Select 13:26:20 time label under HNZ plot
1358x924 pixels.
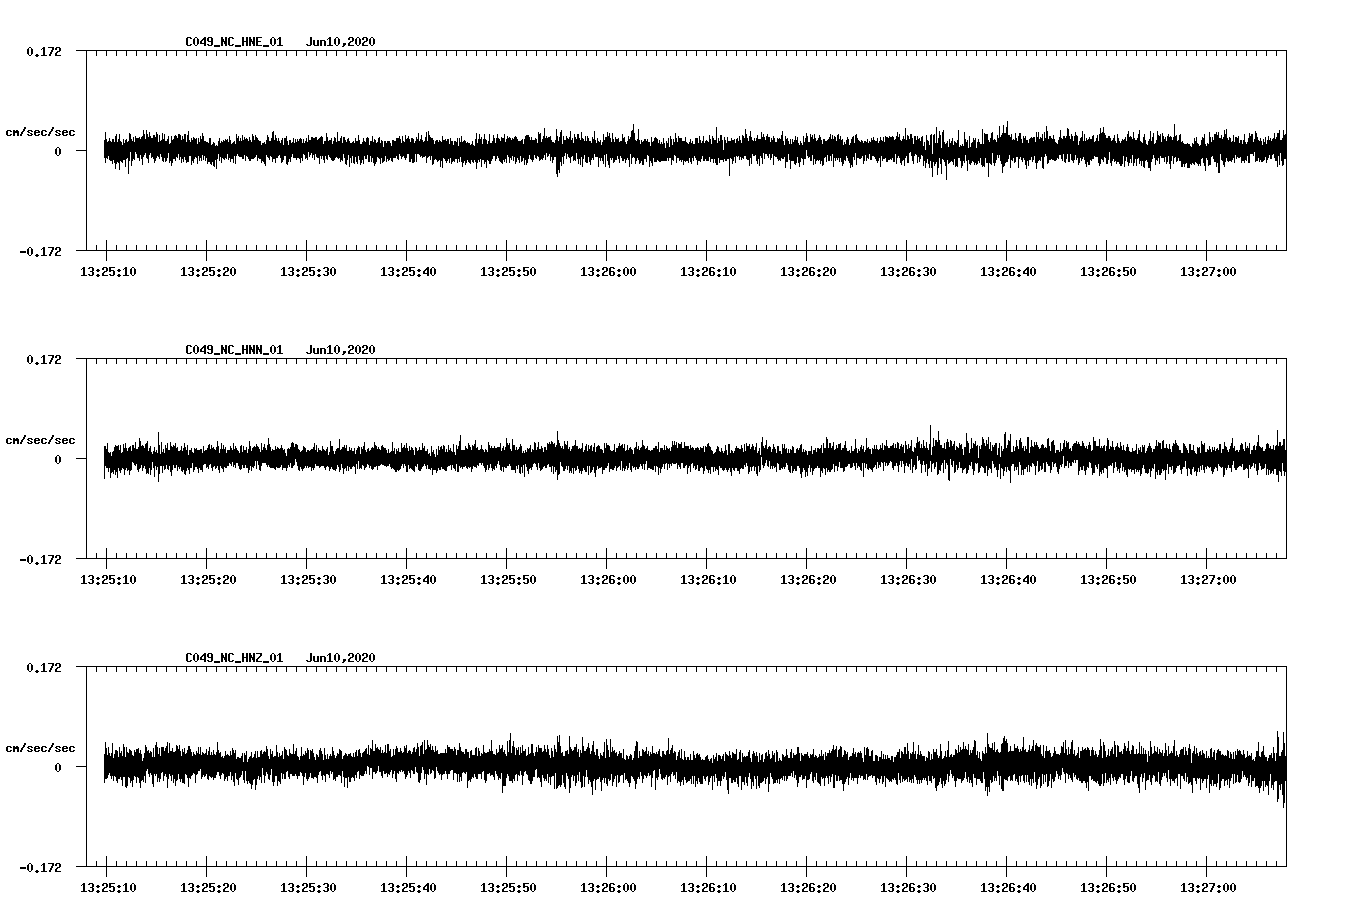click(807, 888)
